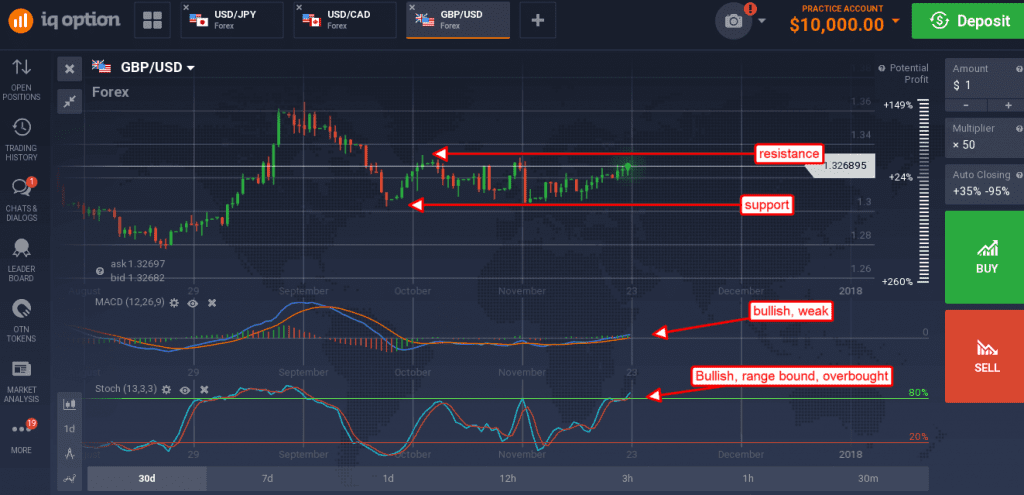Add a new asset tab with plus
This screenshot has height=495, width=1024.
[537, 20]
